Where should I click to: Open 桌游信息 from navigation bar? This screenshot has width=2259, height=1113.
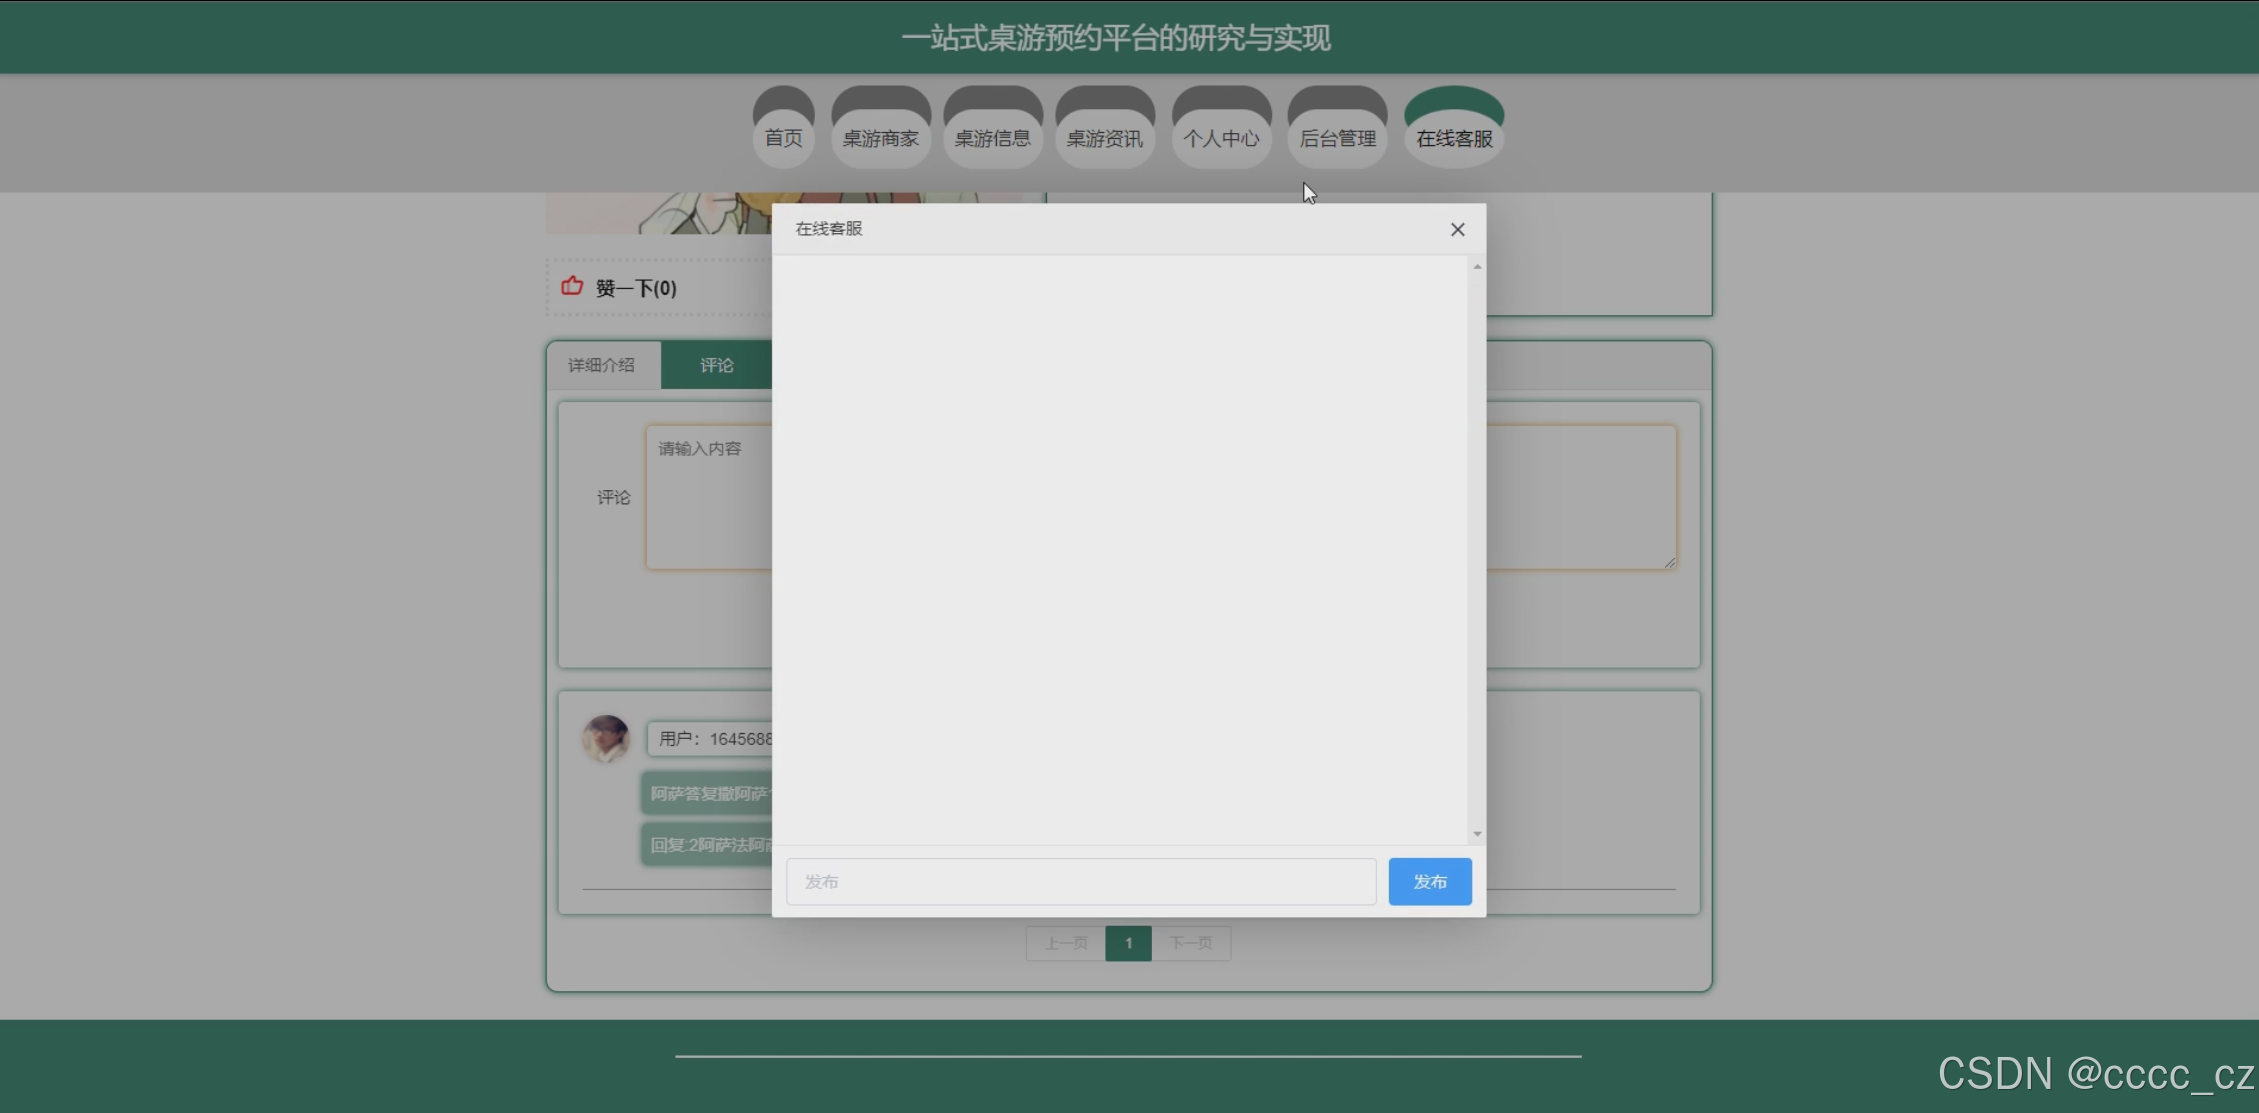pos(992,138)
